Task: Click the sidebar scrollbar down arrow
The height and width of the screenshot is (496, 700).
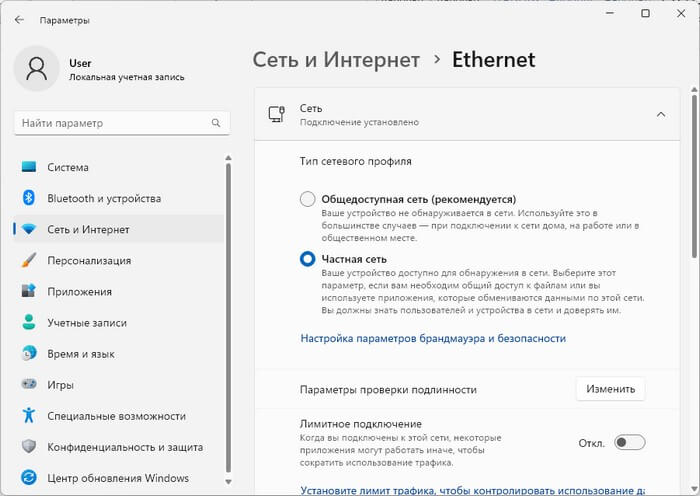Action: [228, 482]
